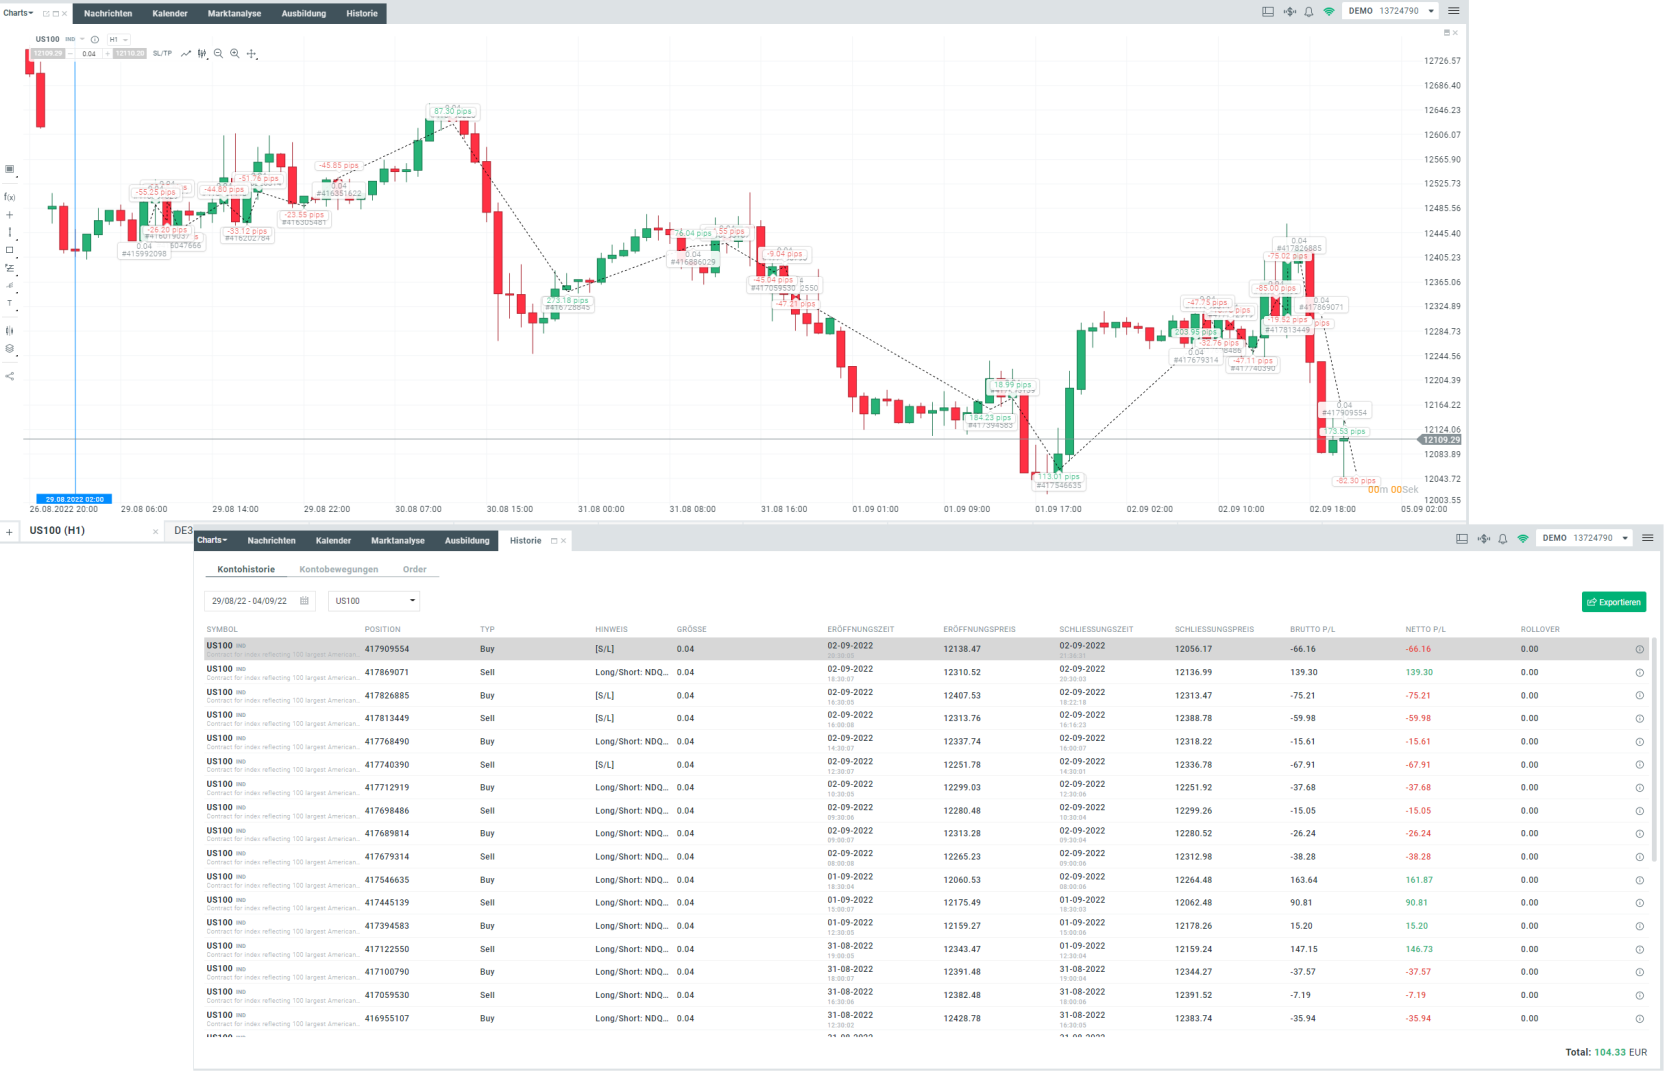Click the layout panel icon in upper window header

pyautogui.click(x=1268, y=12)
